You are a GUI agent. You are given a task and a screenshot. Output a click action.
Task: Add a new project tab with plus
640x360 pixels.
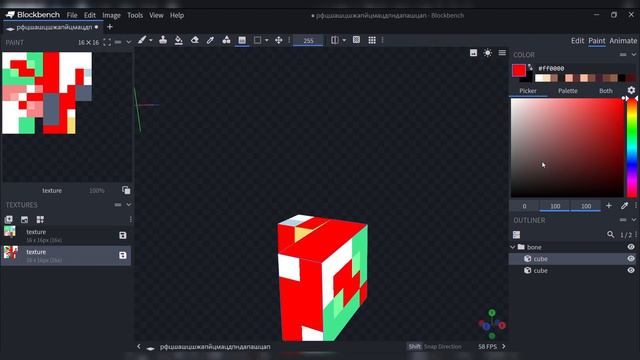109,27
